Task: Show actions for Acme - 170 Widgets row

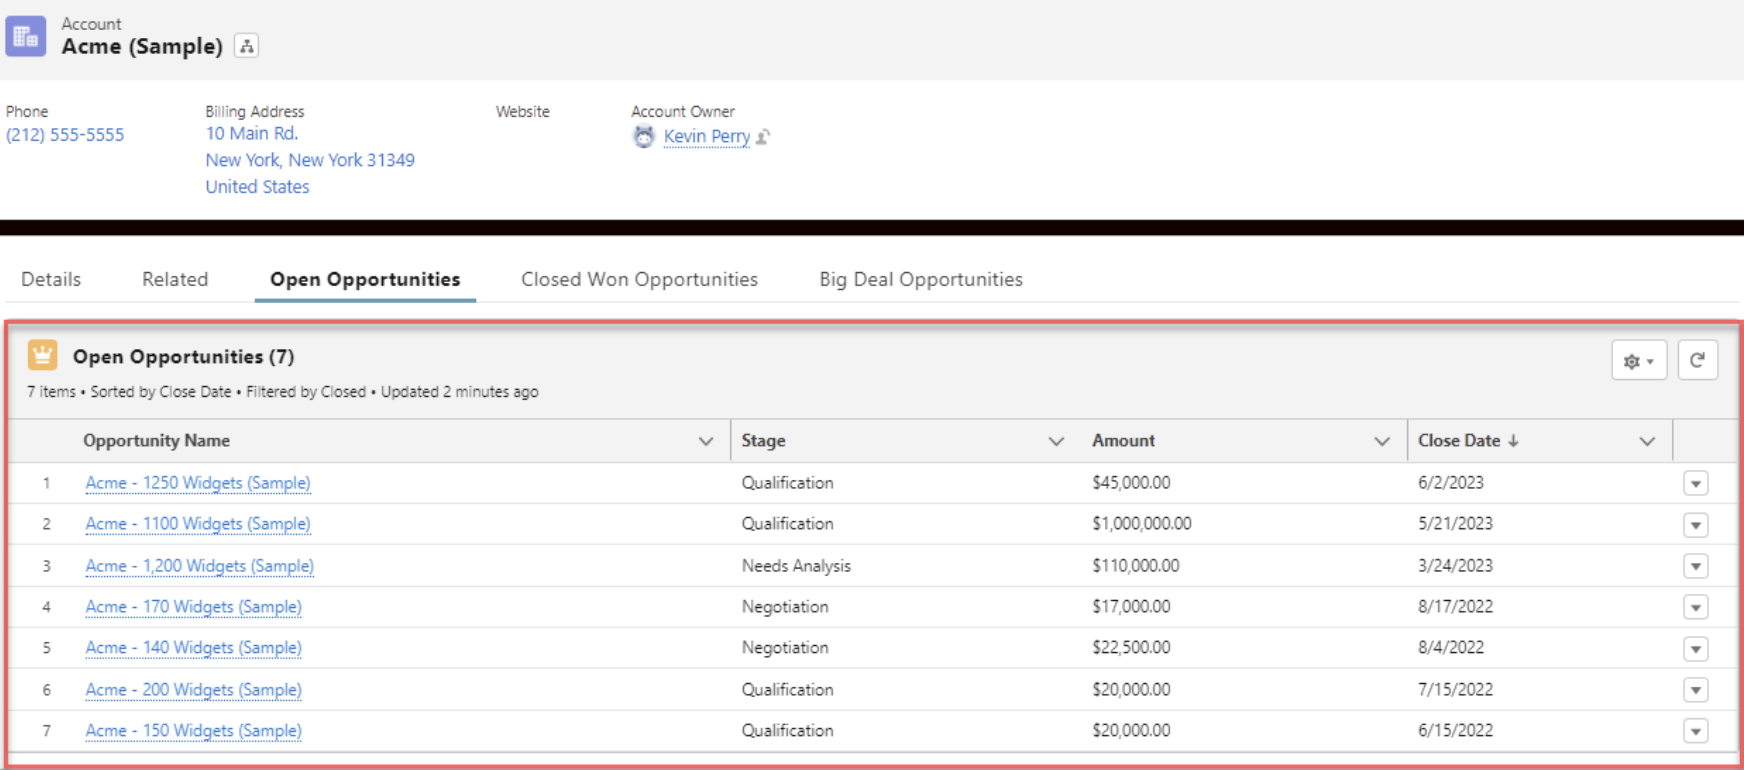Action: coord(1695,608)
